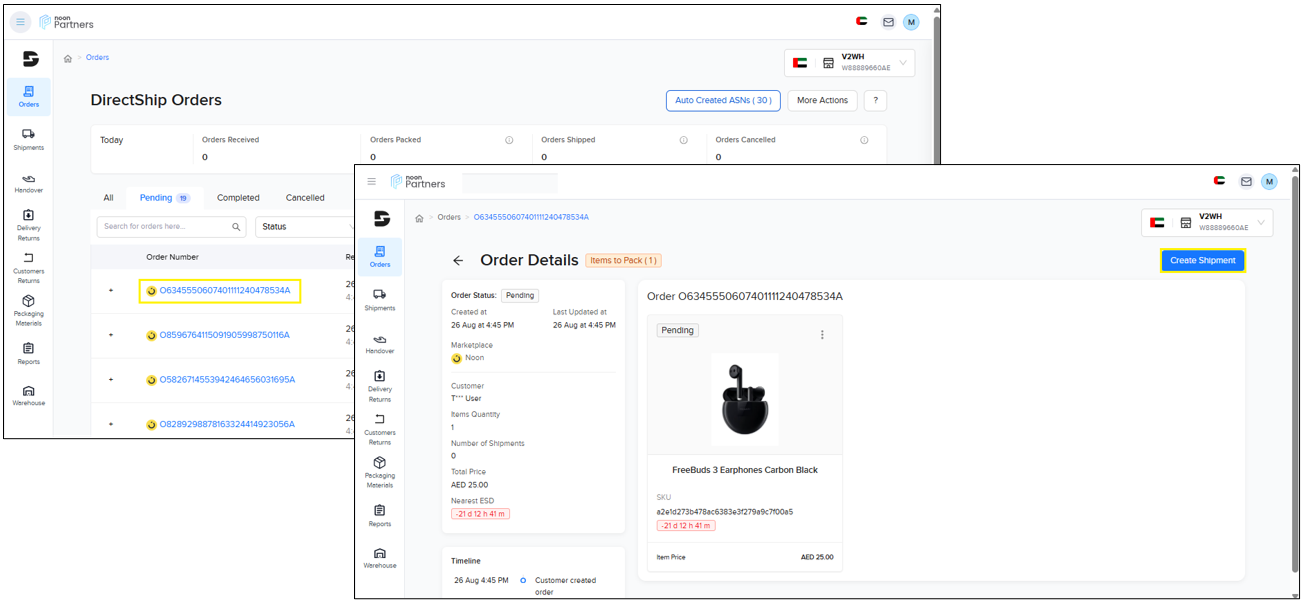Viewport: 1304px width, 602px height.
Task: Open the Status filter dropdown
Action: [306, 227]
